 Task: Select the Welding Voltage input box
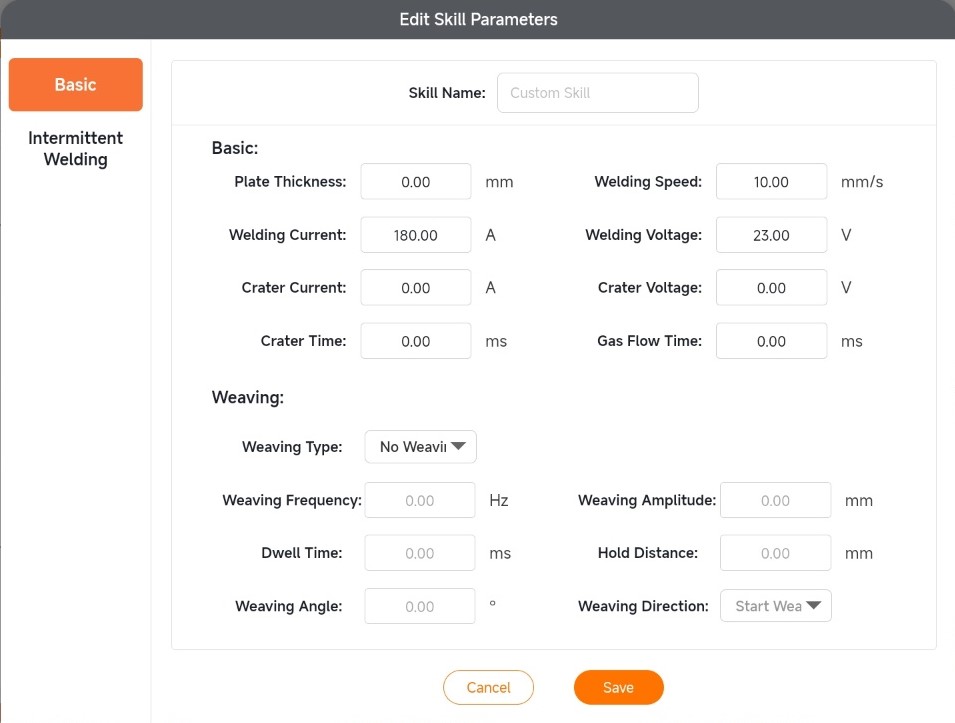[x=771, y=235]
